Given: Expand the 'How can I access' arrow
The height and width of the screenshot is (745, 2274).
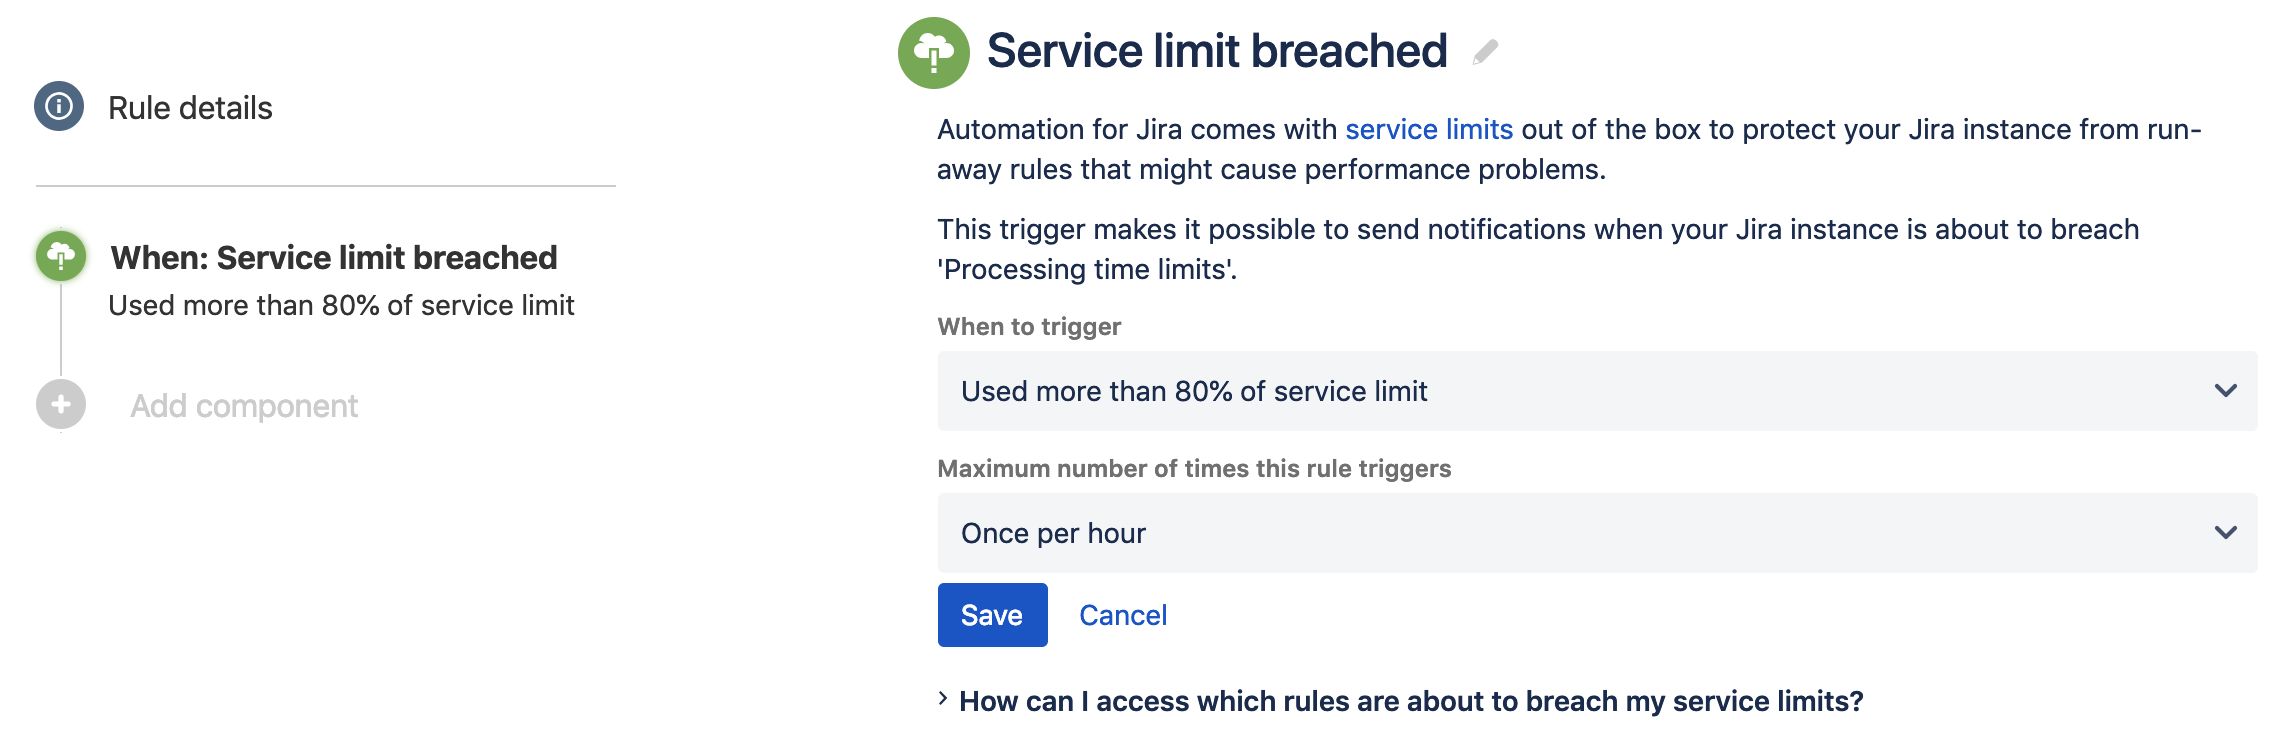Looking at the screenshot, I should (x=943, y=700).
